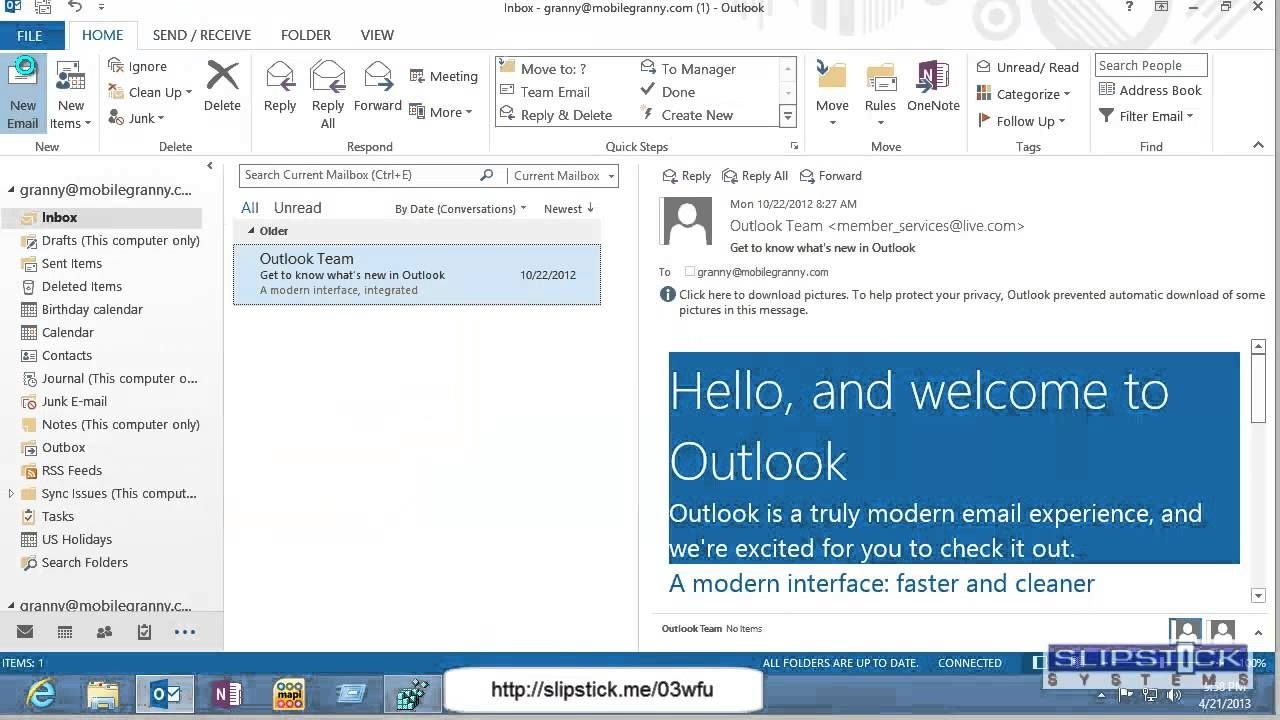
Task: Collapse the Older message group
Action: tap(252, 231)
